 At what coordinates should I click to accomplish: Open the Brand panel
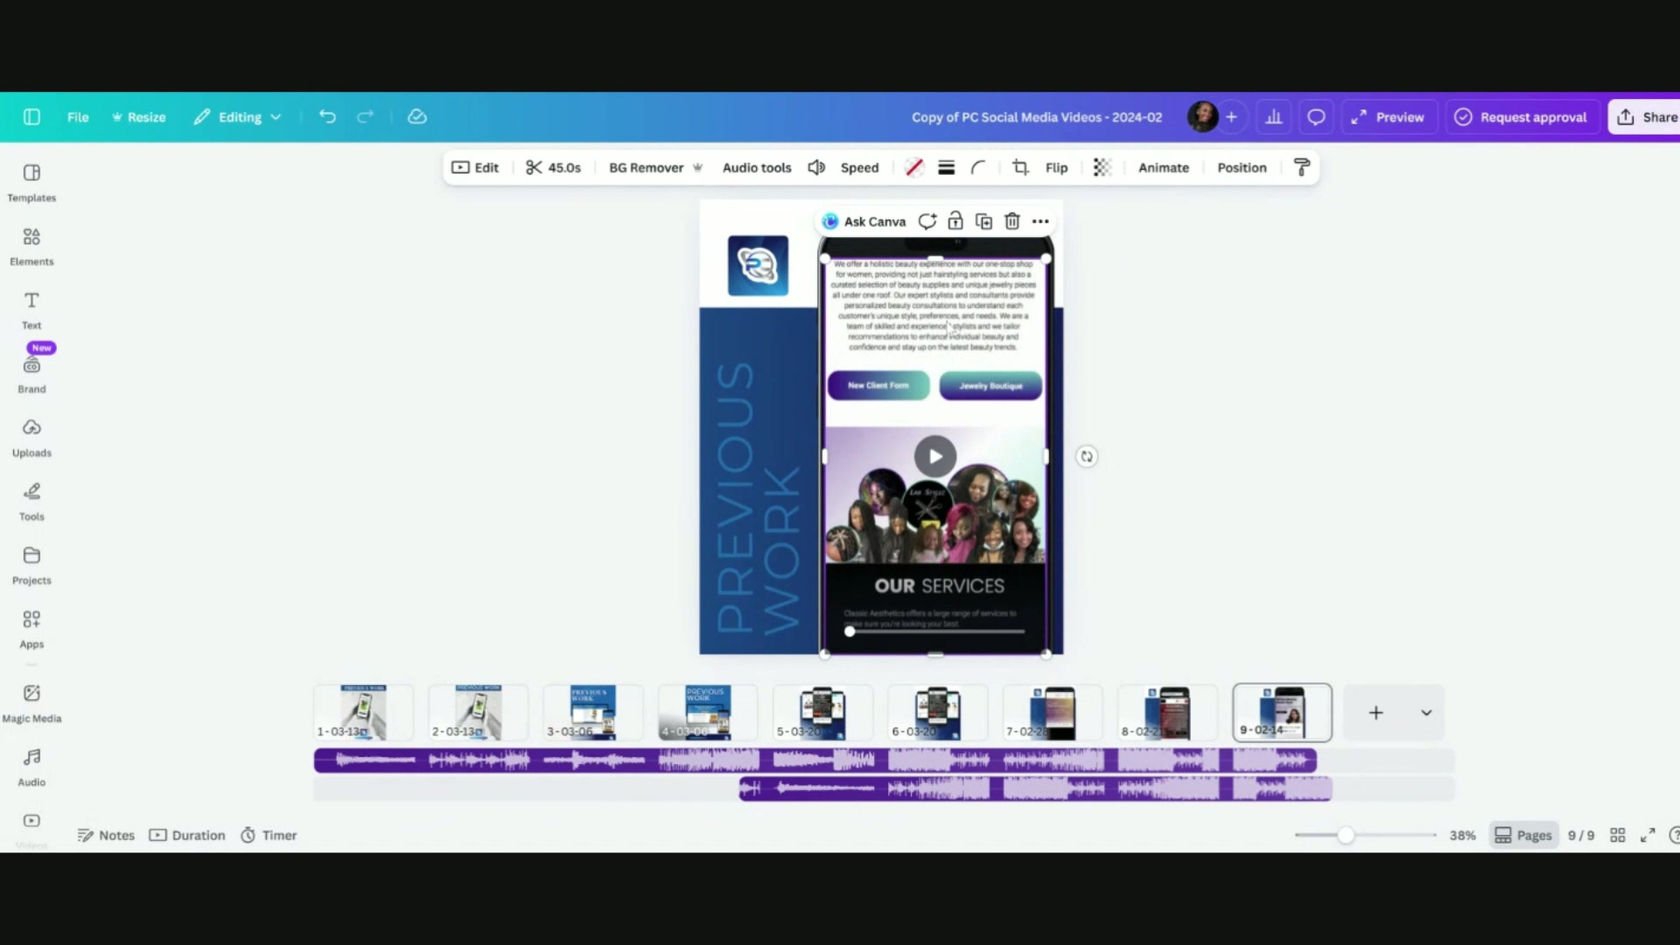32,375
